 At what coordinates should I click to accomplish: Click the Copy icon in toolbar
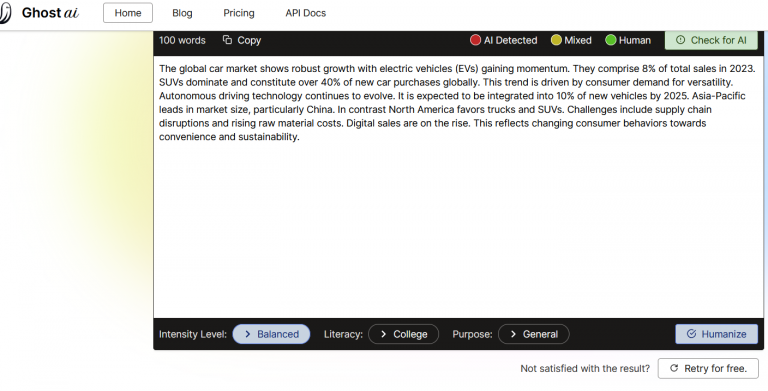point(227,40)
